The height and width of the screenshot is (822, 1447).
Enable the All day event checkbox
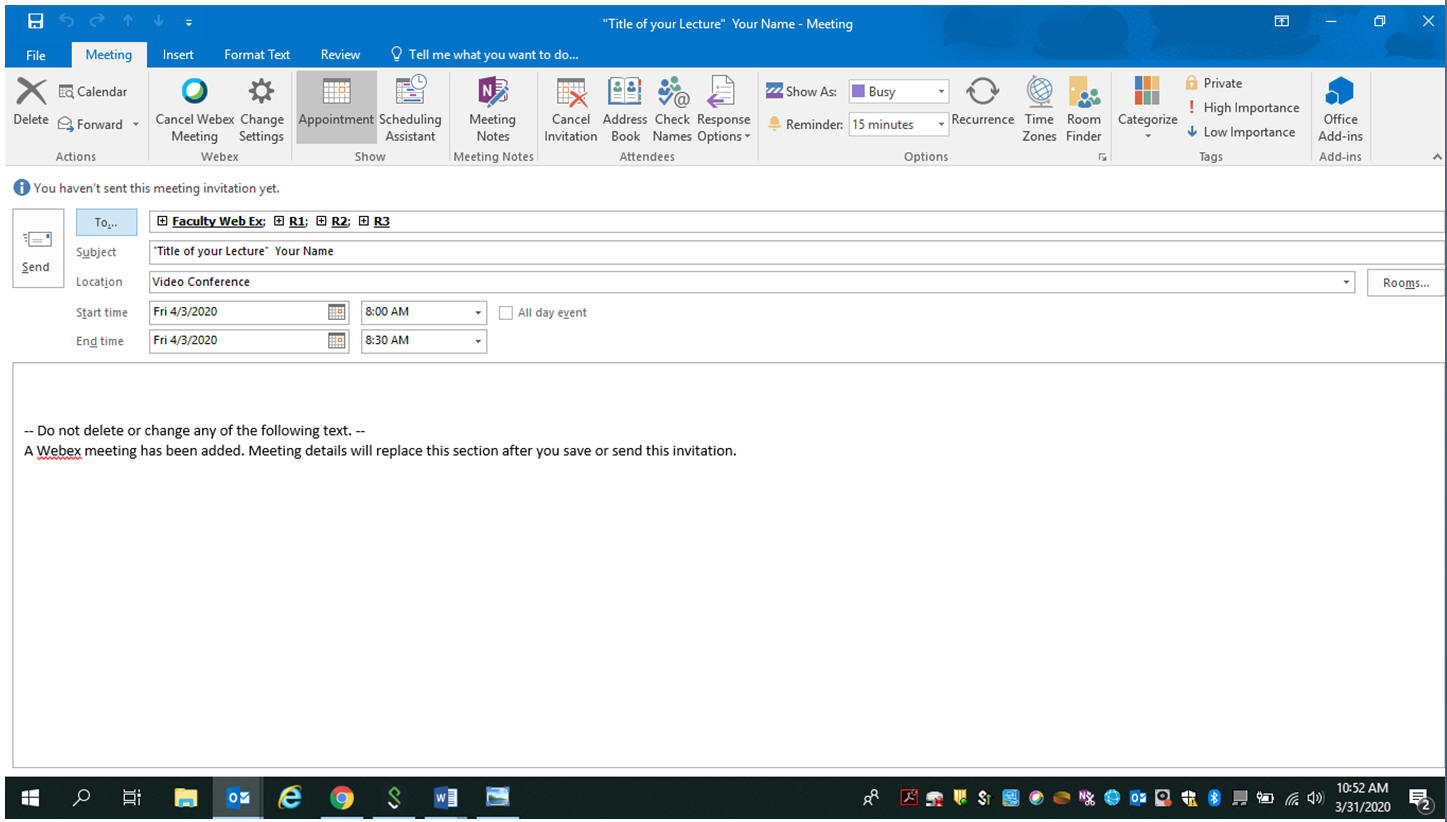point(506,313)
